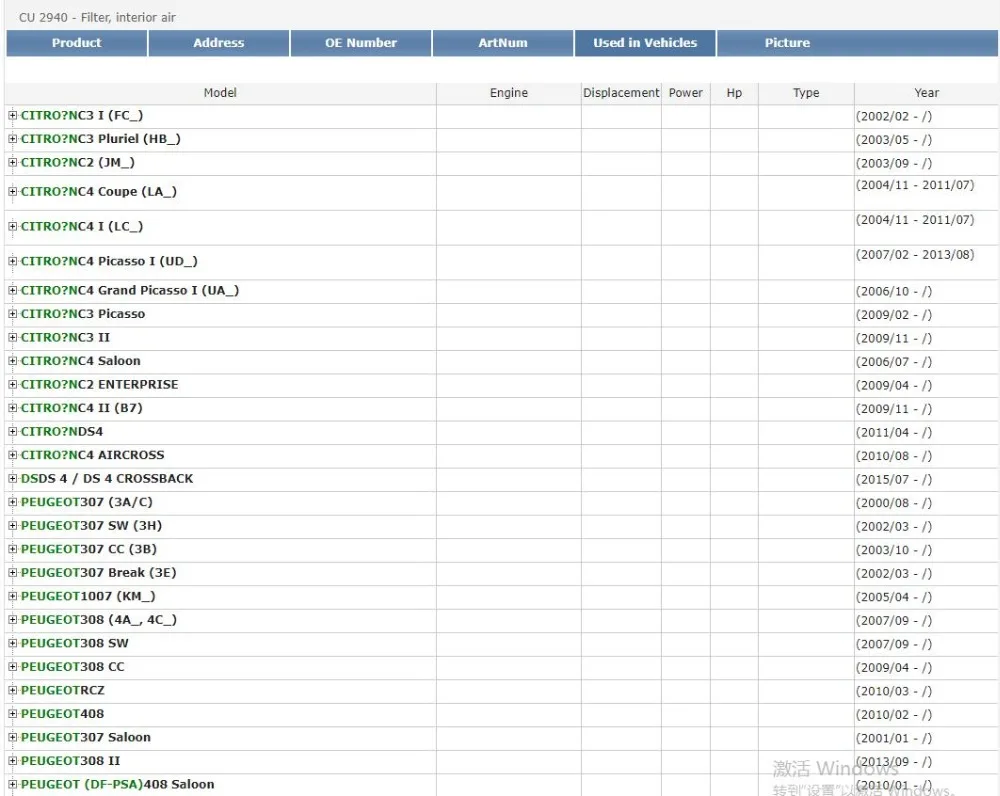
Task: Select the Used in Vehicles tab
Action: 645,43
